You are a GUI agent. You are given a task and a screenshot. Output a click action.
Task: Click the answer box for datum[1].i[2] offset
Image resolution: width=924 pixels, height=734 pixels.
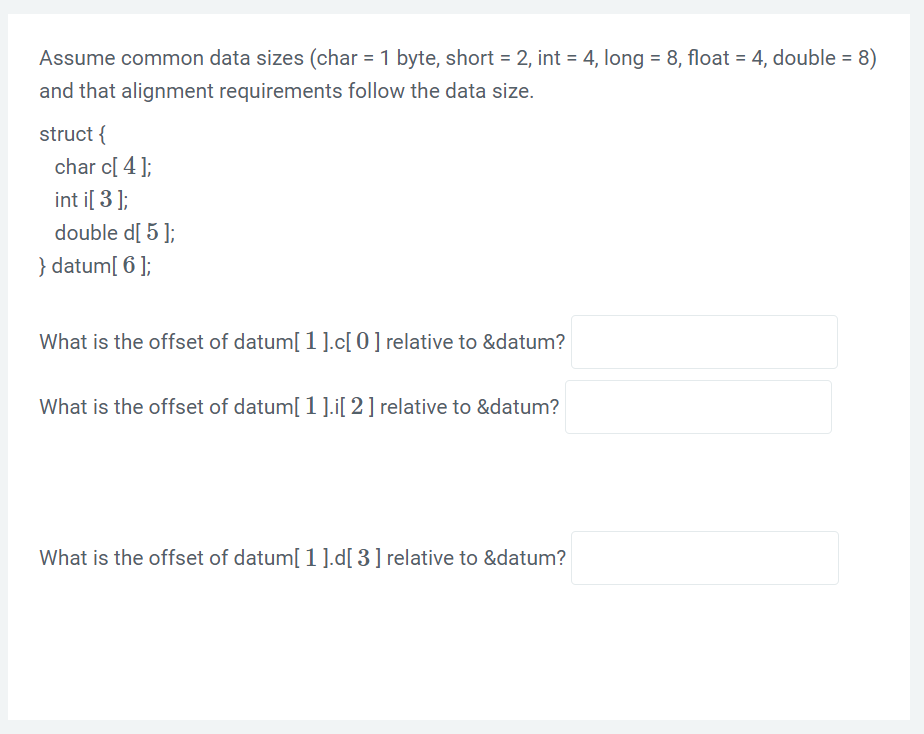click(x=697, y=406)
